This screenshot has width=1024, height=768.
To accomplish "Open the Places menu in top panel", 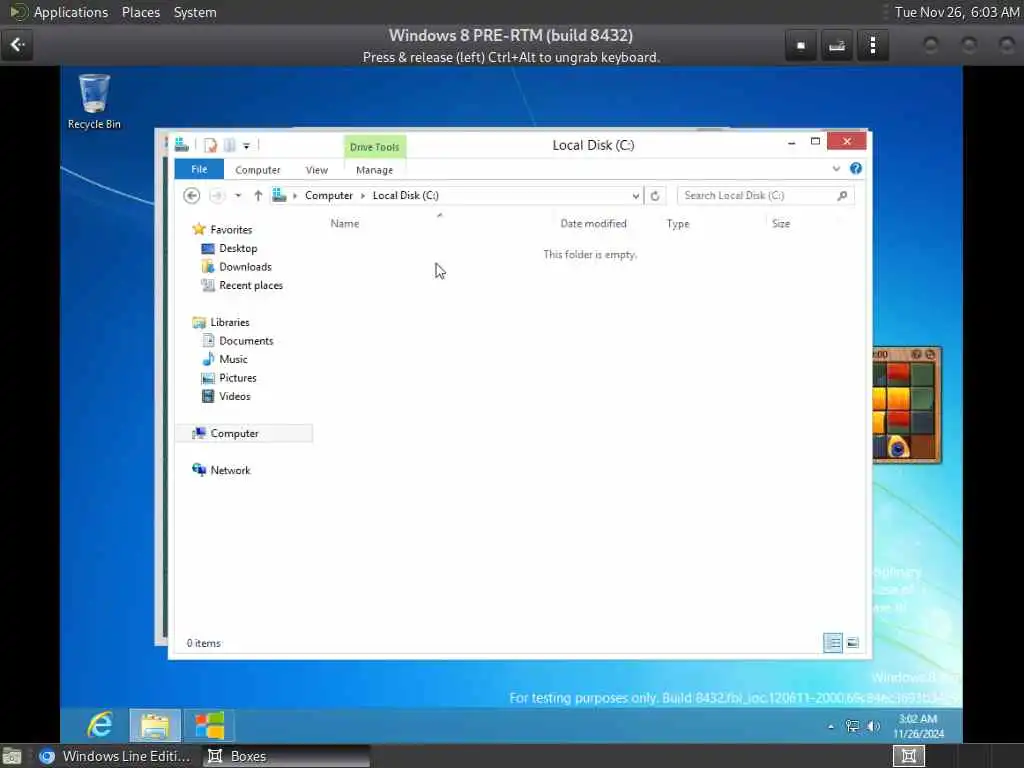I will coord(141,12).
